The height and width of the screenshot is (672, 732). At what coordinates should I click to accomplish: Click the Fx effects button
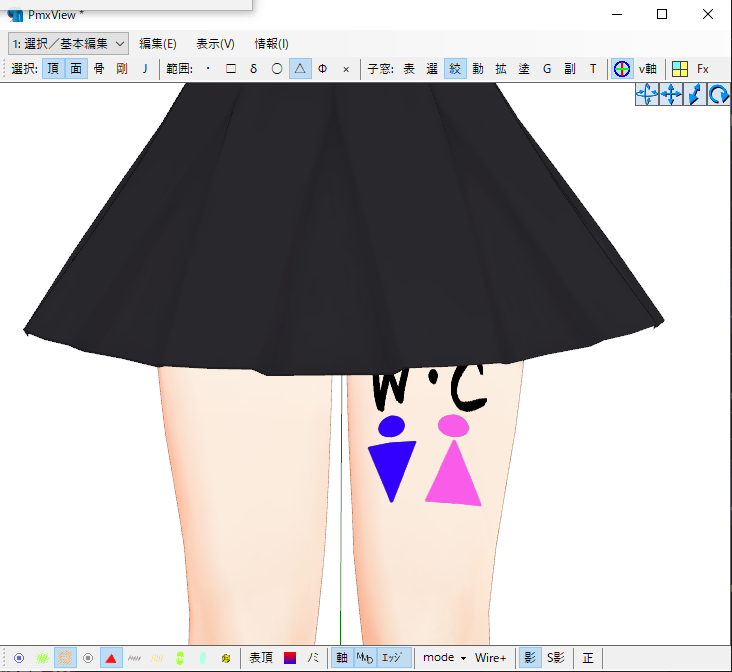coord(703,69)
